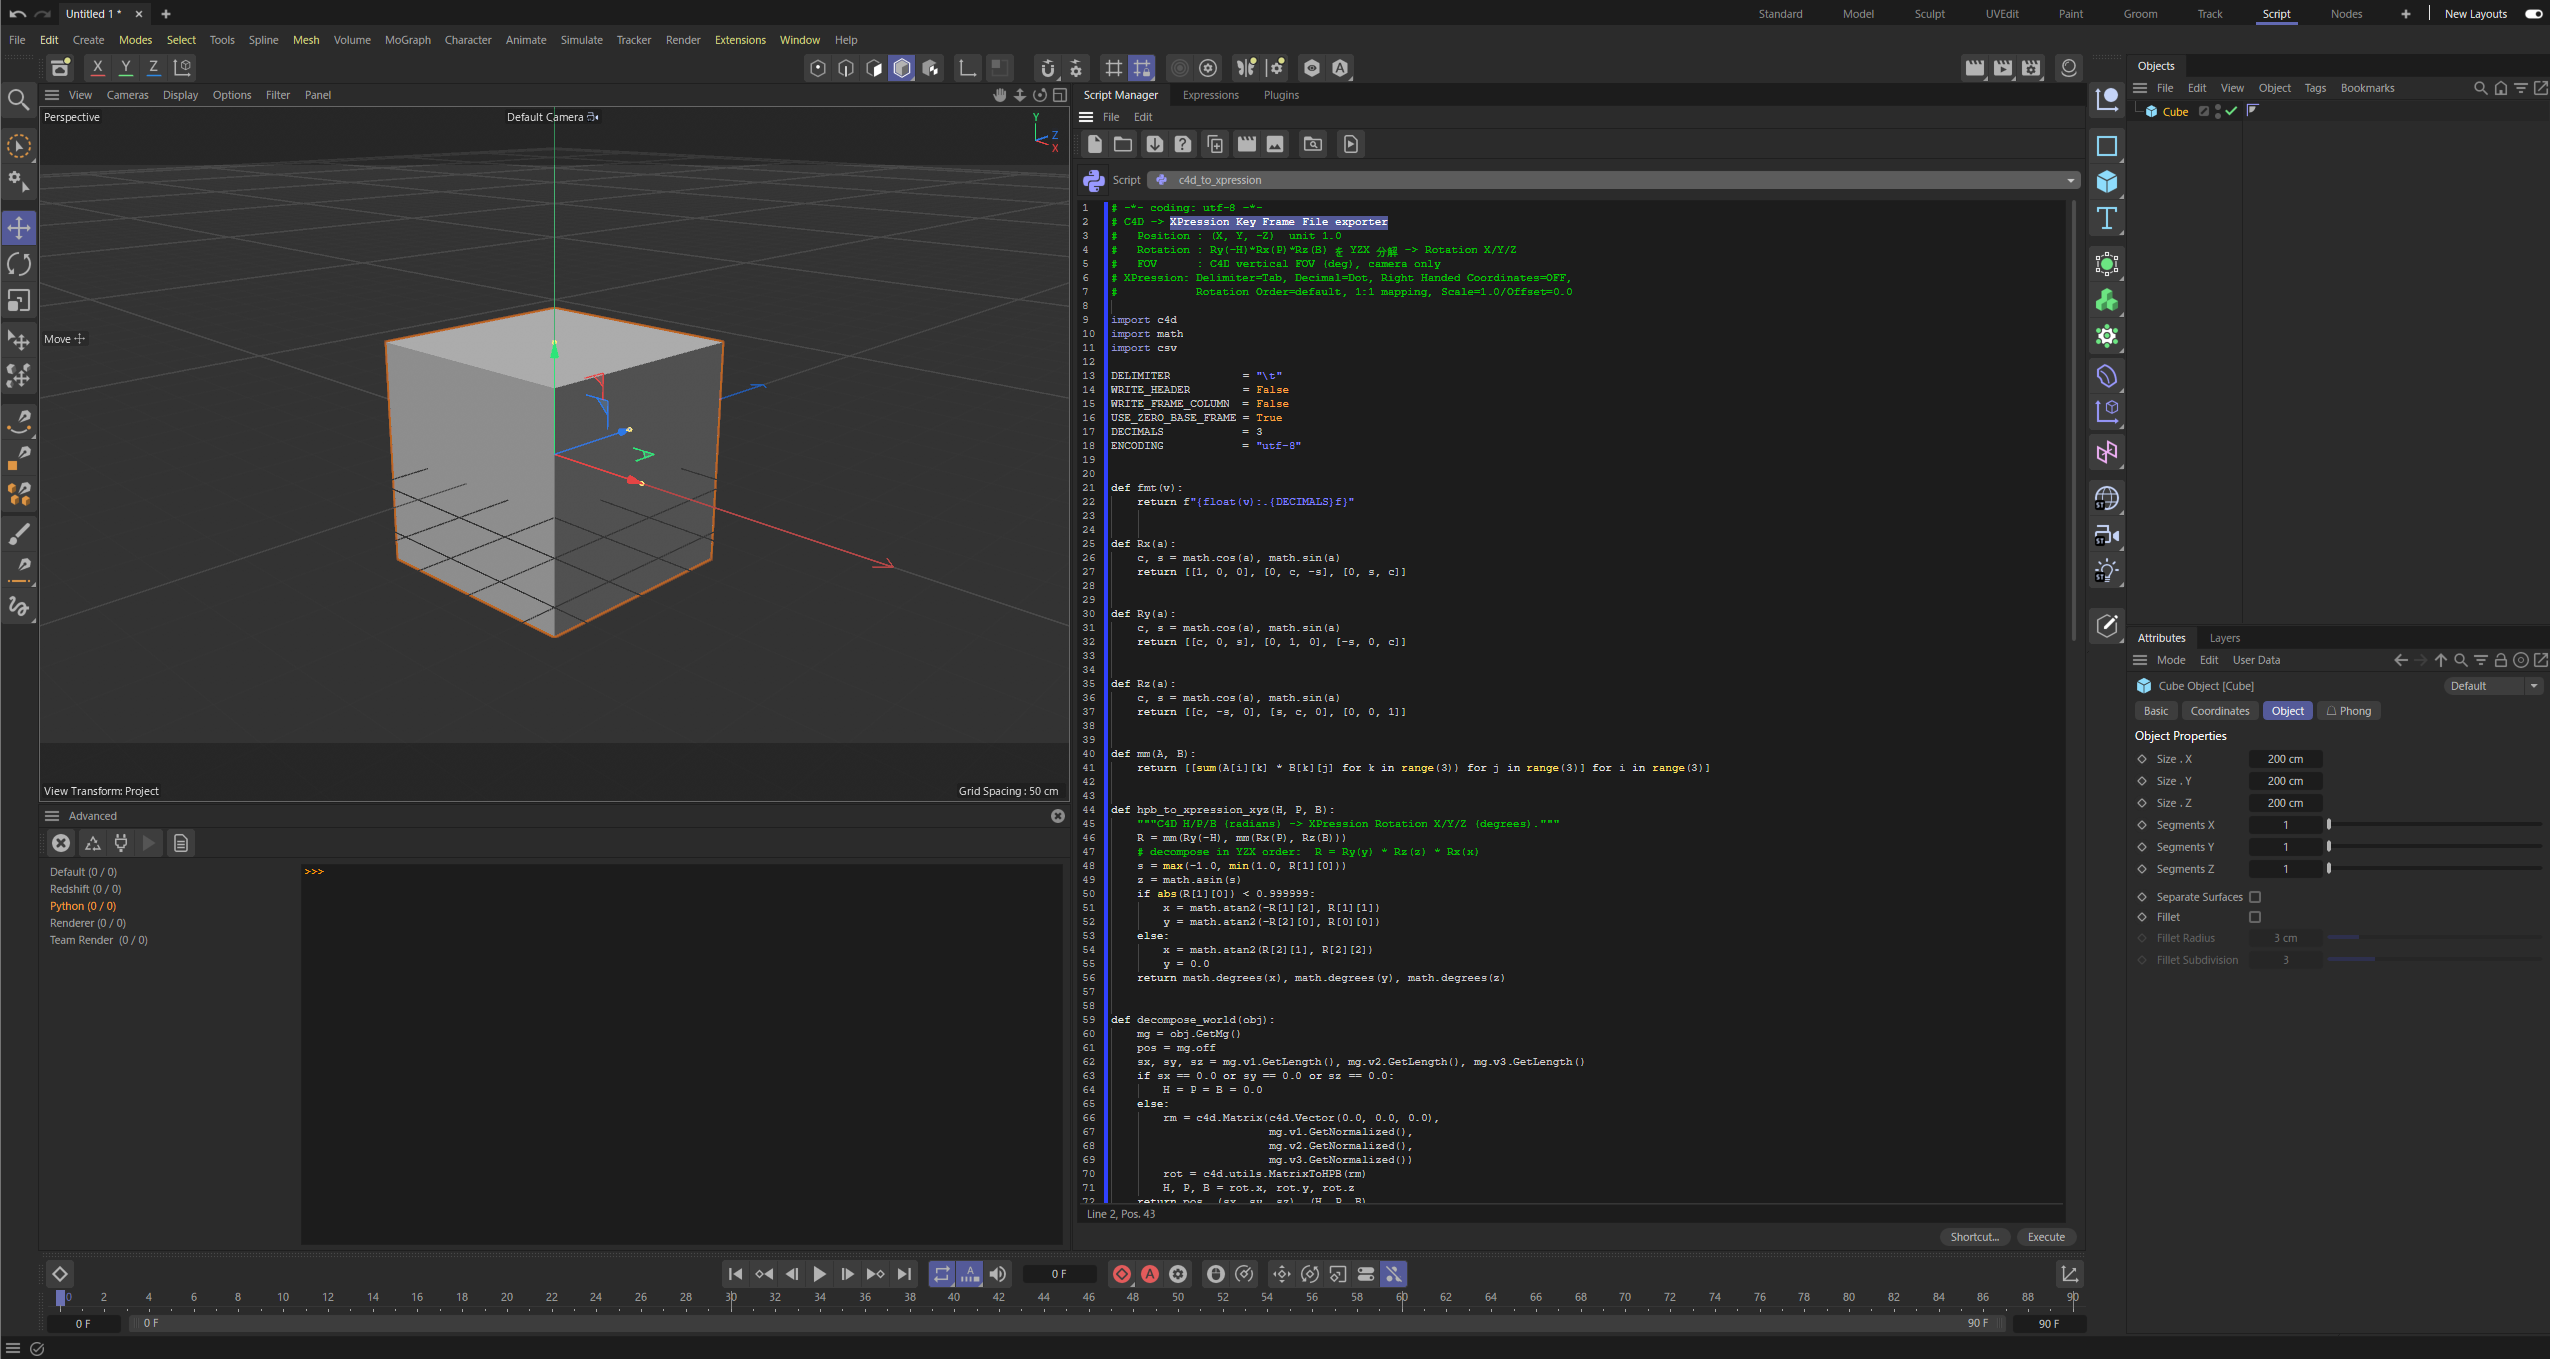Click the Size . X value field
Image resolution: width=2550 pixels, height=1359 pixels.
coord(2285,759)
